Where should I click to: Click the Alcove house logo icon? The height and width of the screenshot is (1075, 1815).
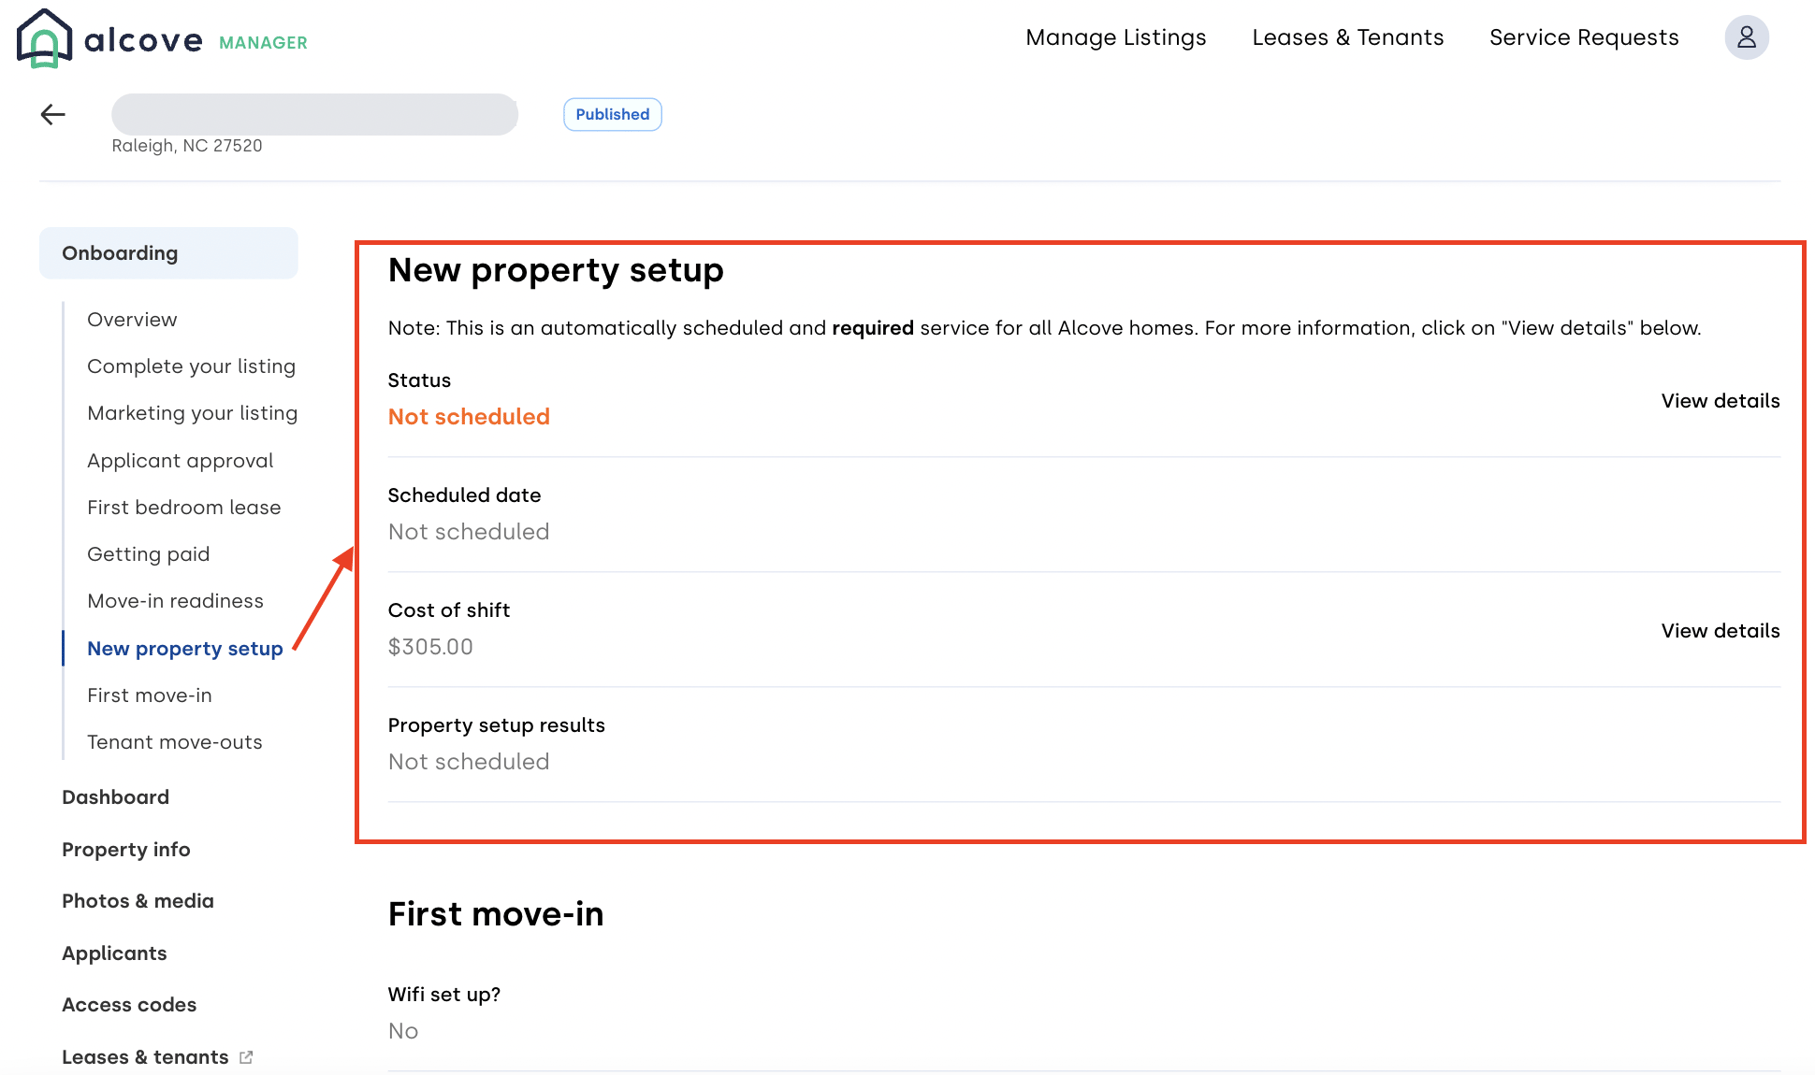tap(44, 39)
